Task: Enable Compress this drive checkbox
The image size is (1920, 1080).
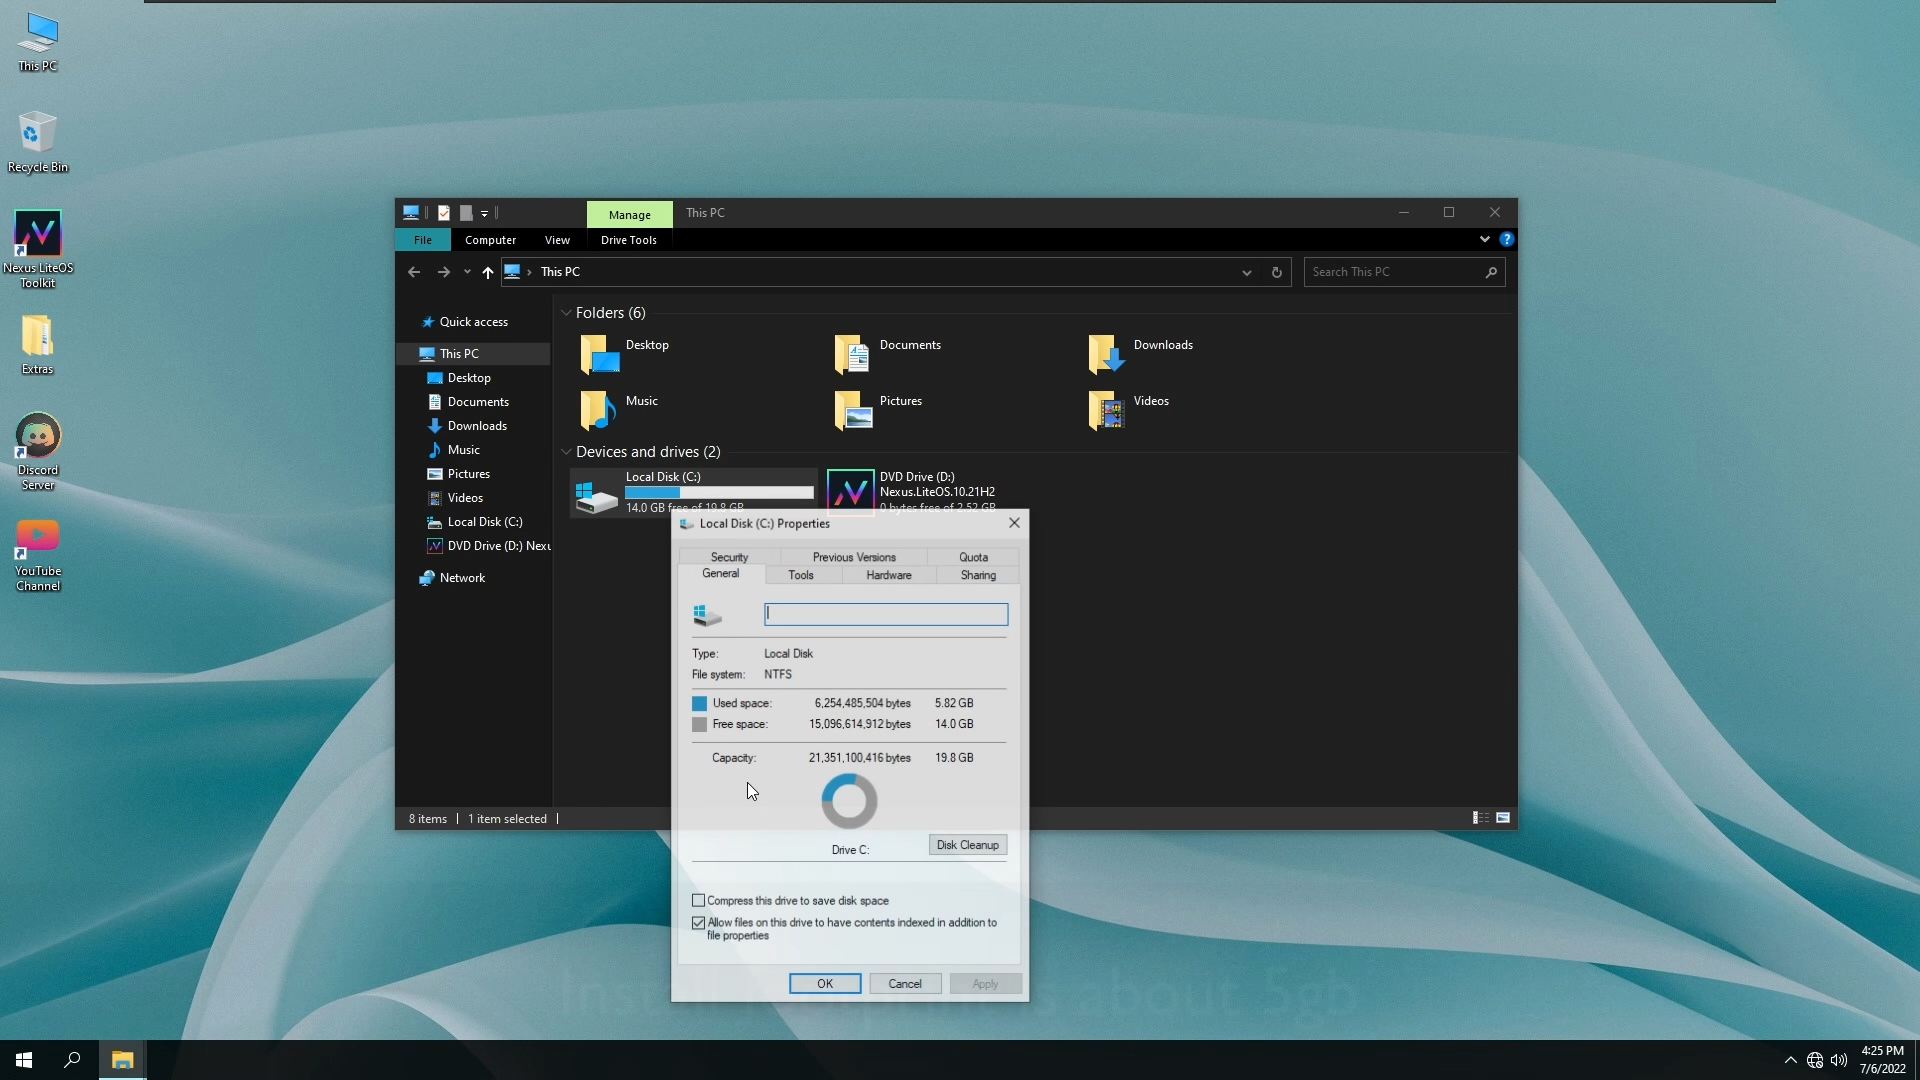Action: pos(699,901)
